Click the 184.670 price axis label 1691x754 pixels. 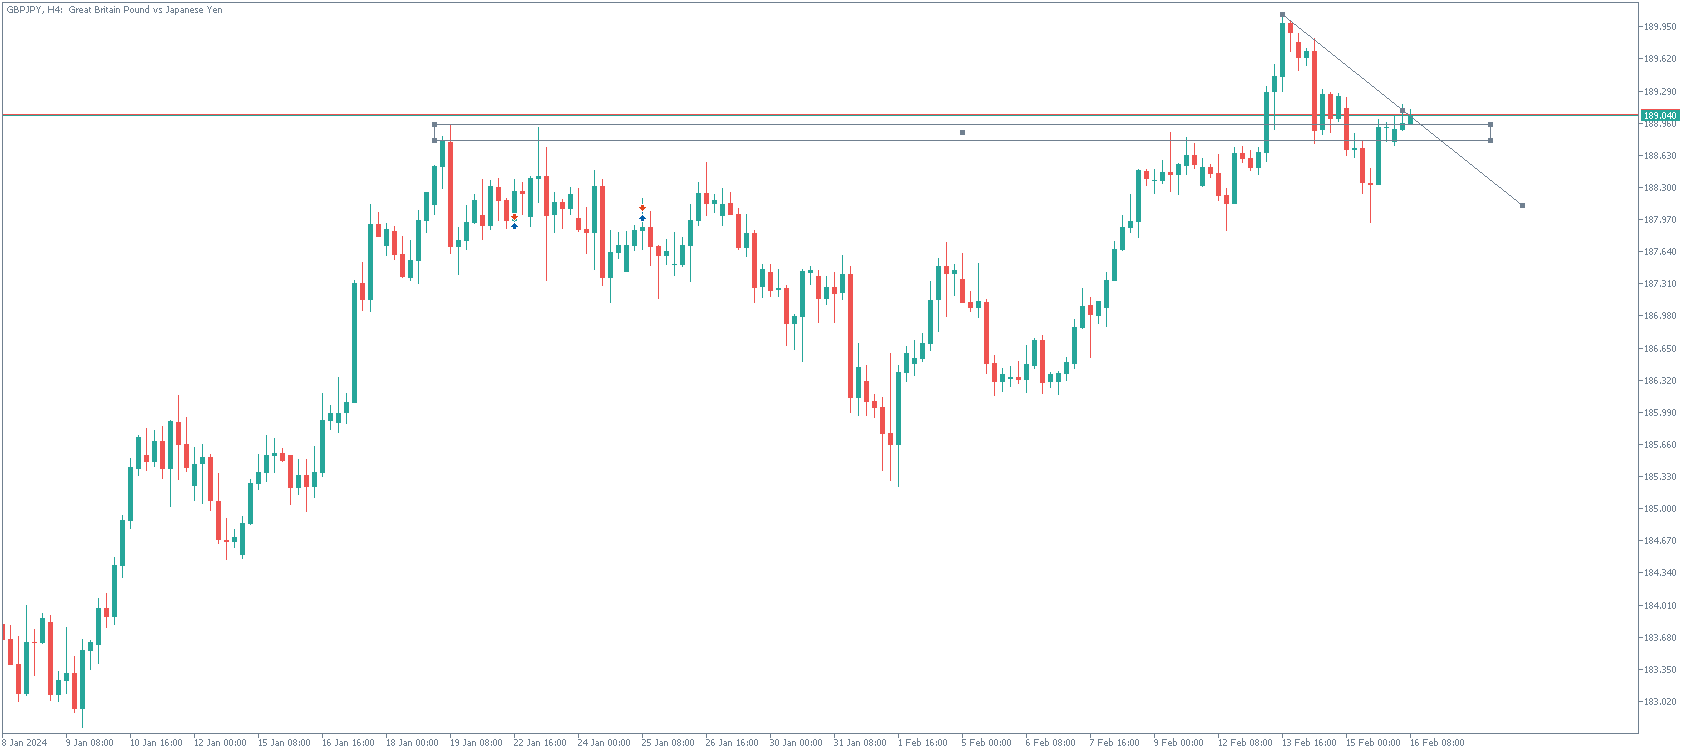click(x=1660, y=541)
